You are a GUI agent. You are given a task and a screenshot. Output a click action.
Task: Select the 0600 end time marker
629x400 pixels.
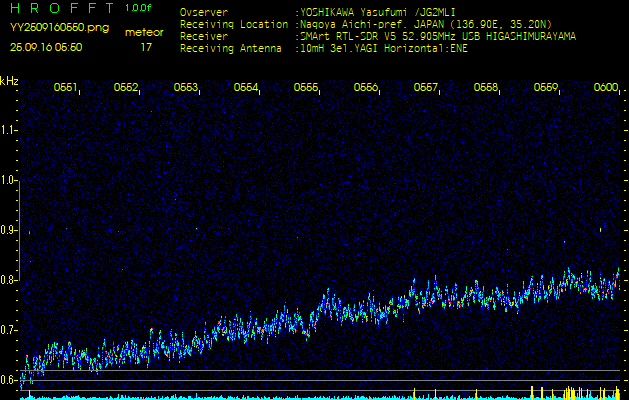pos(606,88)
